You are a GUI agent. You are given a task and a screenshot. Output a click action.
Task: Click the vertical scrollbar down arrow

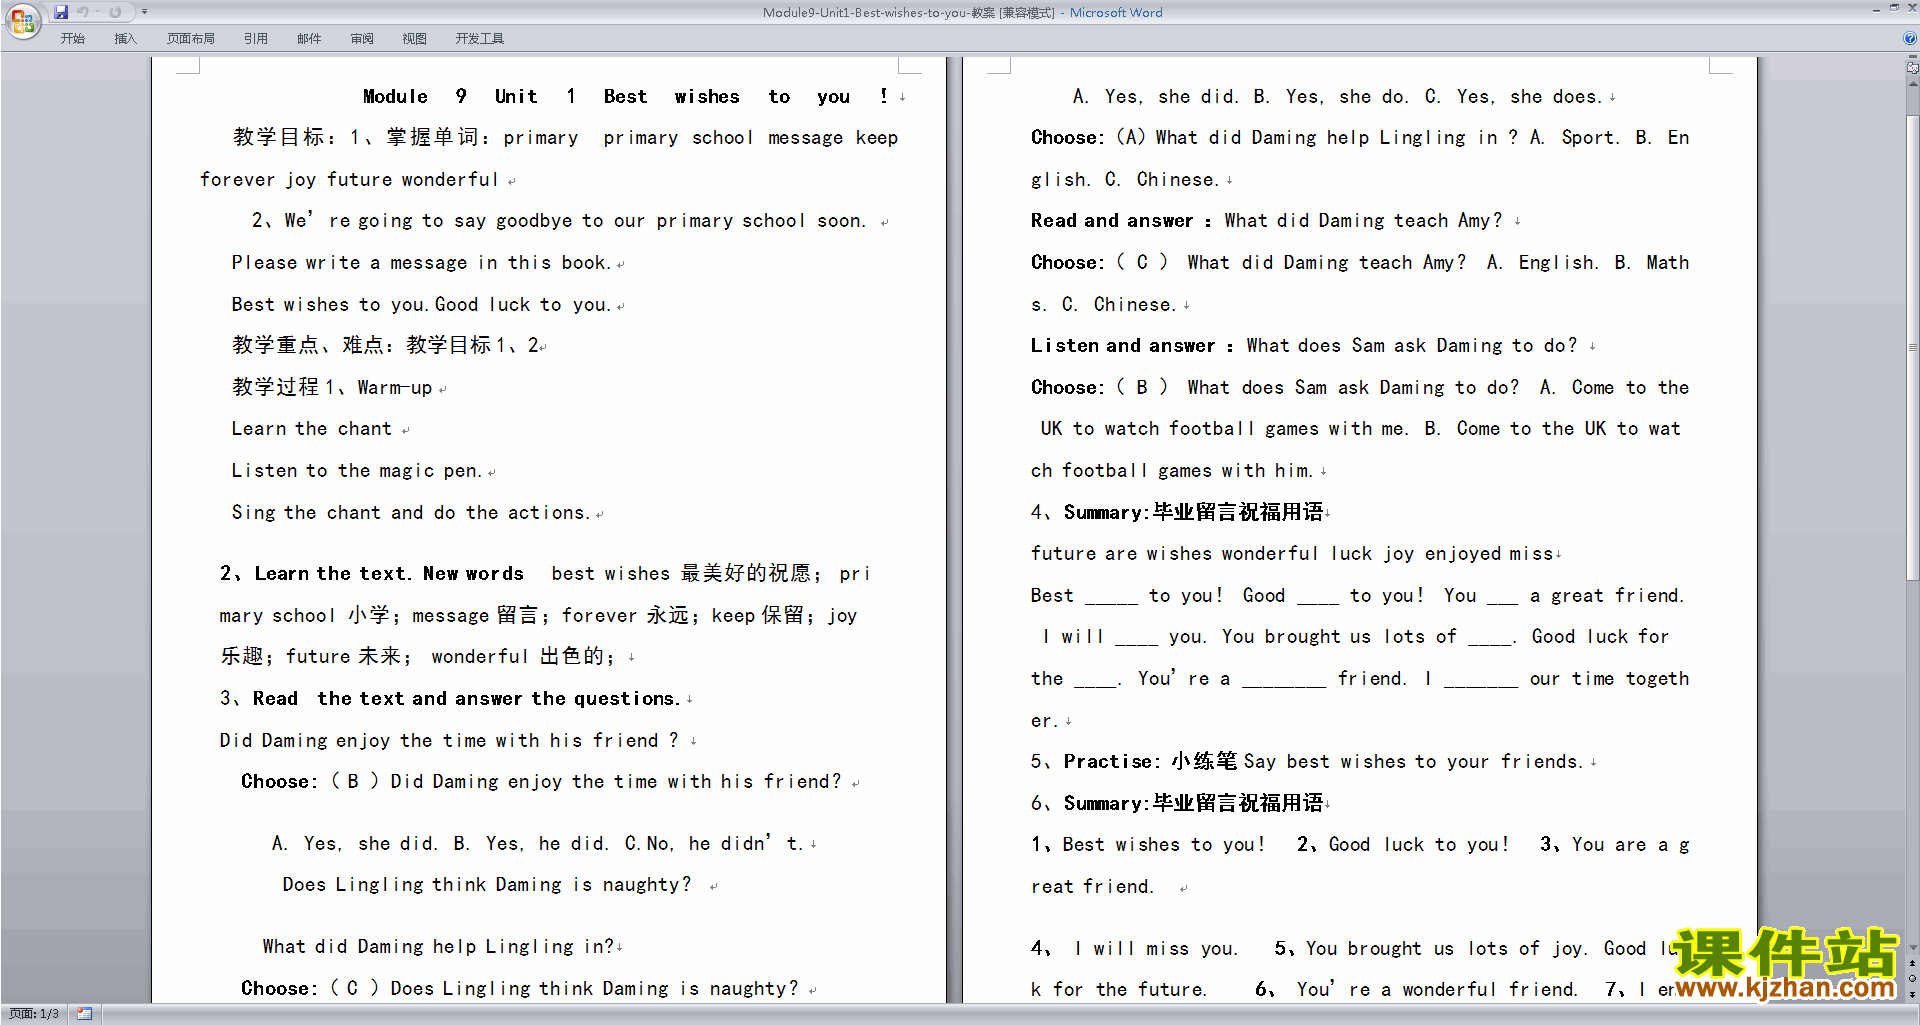click(1912, 948)
